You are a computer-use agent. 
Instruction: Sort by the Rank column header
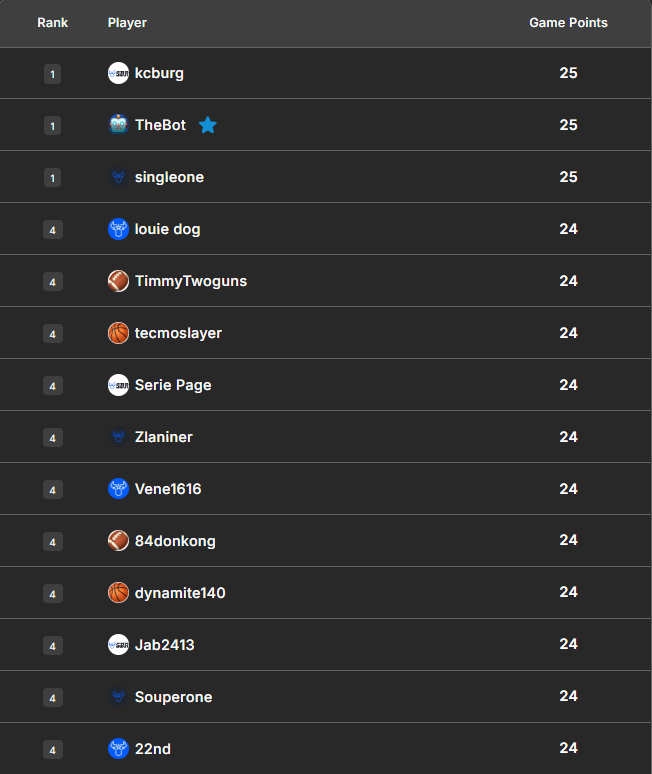(x=53, y=22)
